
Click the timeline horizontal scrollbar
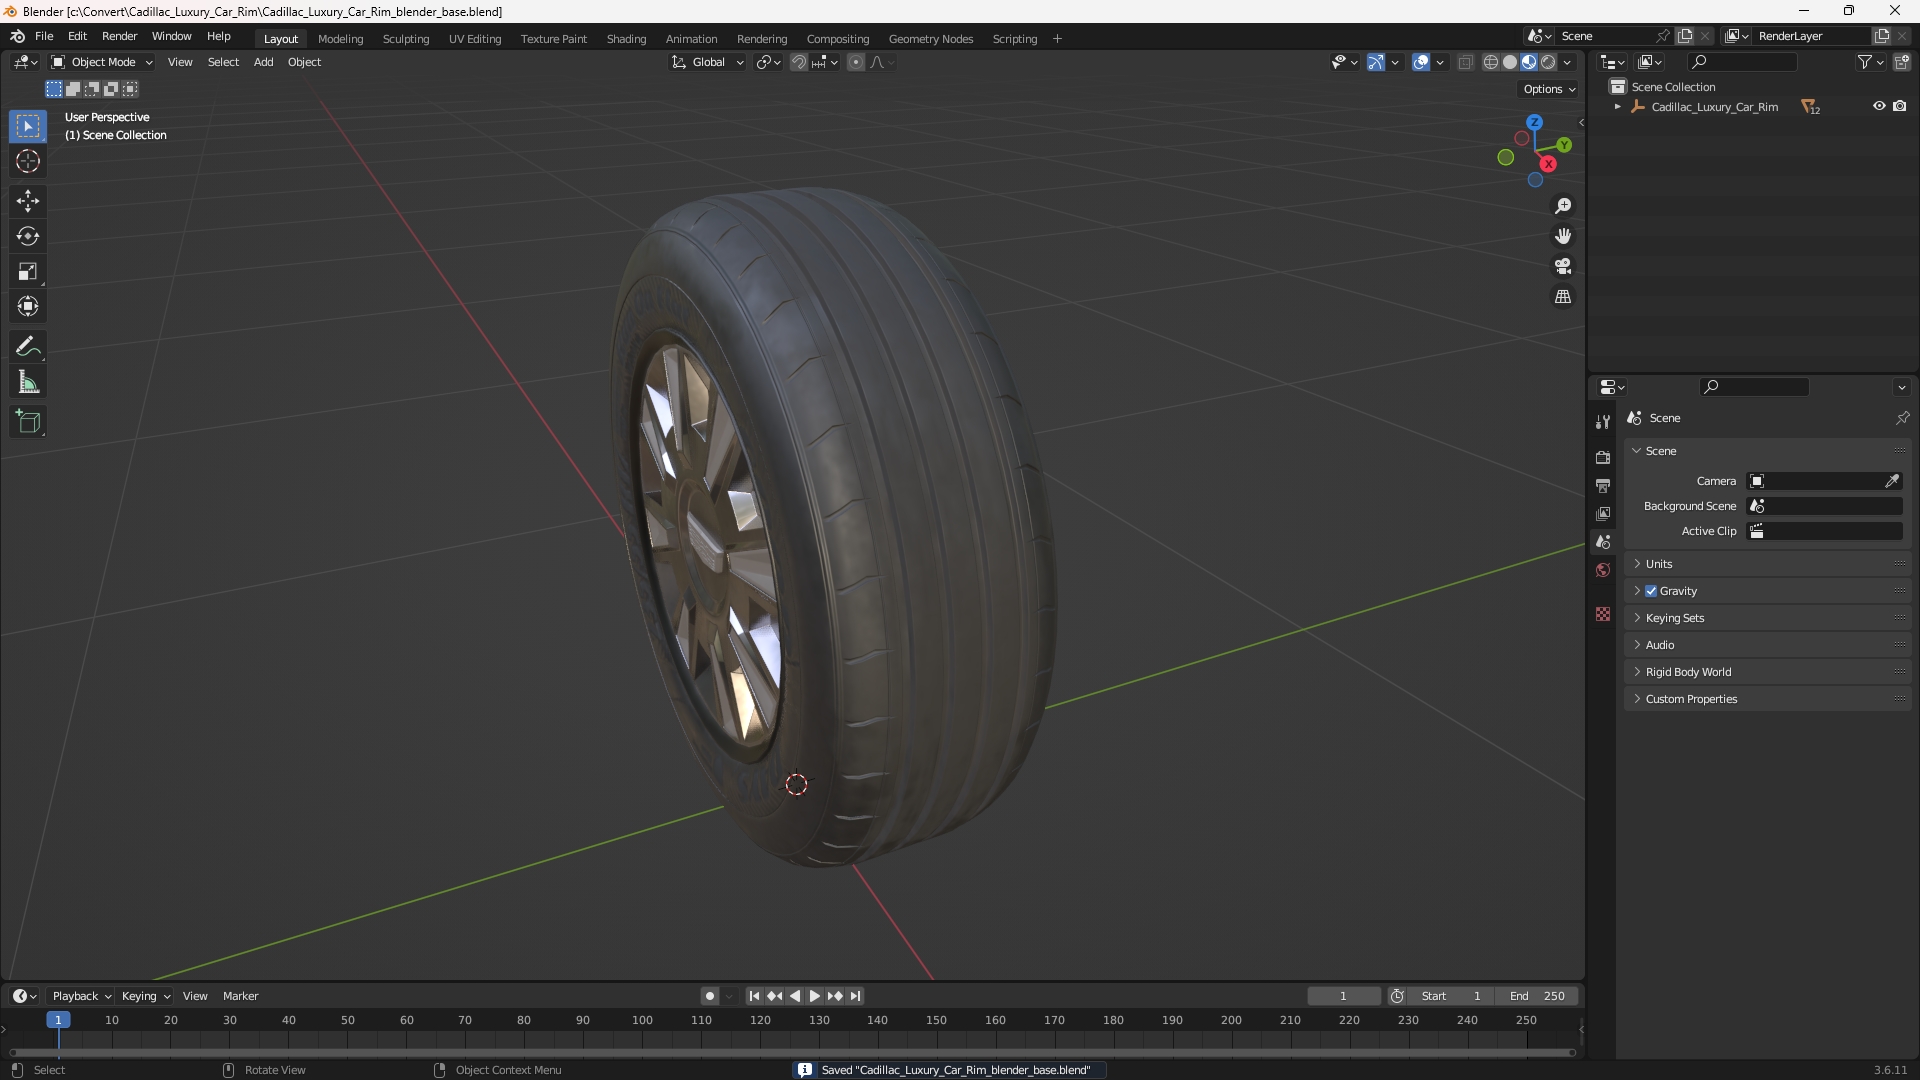pos(792,1052)
